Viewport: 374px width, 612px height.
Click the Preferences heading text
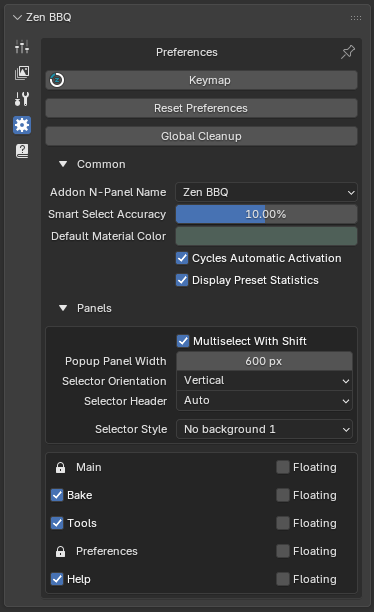coord(187,52)
